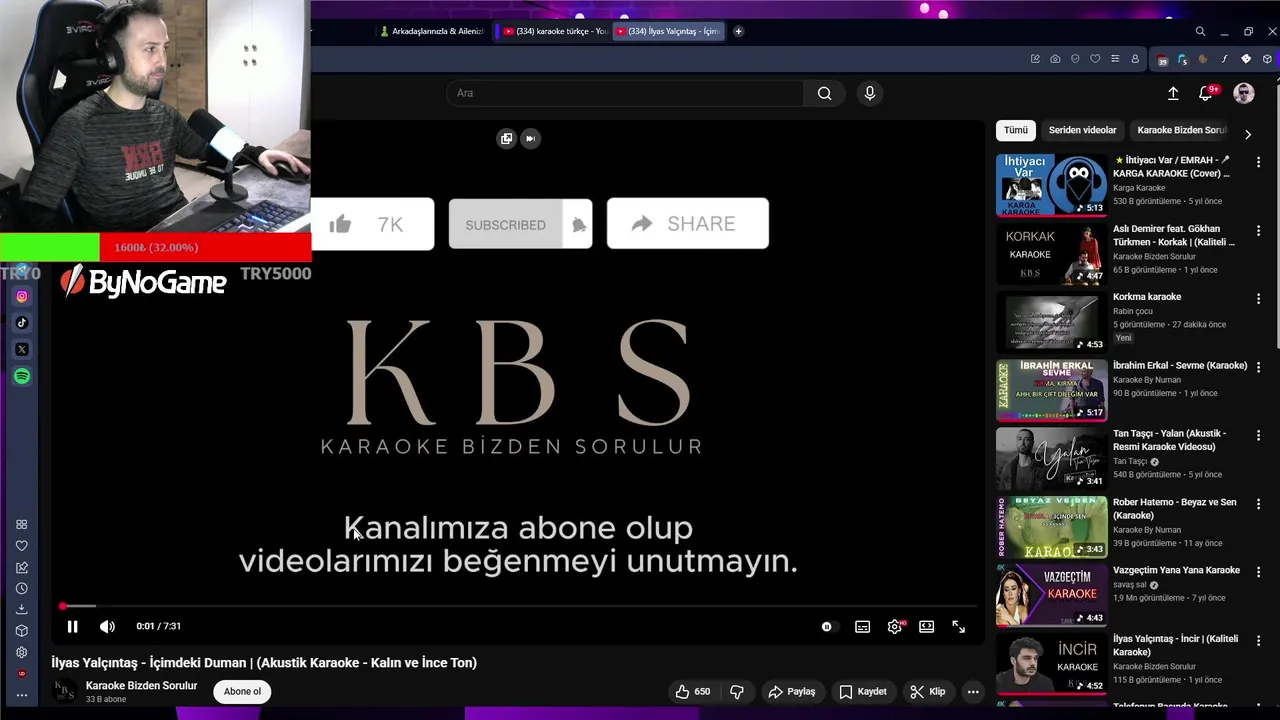Open the extensions cube icon in toolbar
This screenshot has width=1280, height=720.
tap(1267, 59)
